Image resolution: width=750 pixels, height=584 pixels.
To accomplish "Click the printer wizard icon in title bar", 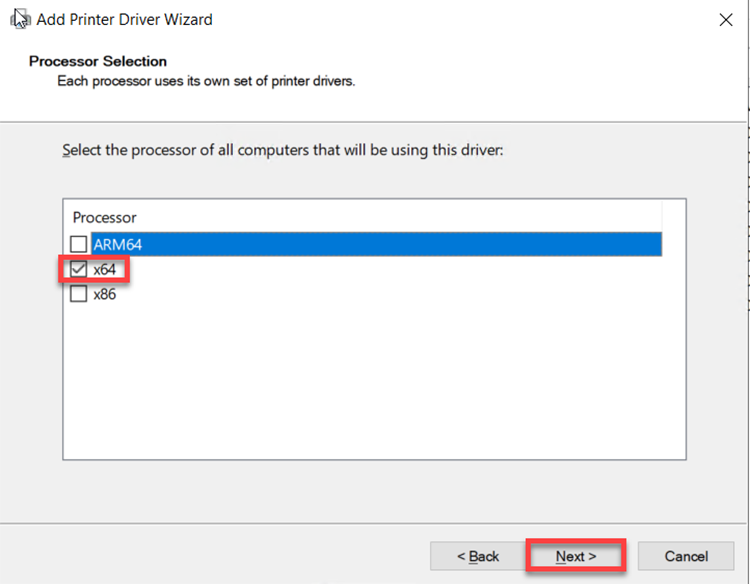I will 20,19.
